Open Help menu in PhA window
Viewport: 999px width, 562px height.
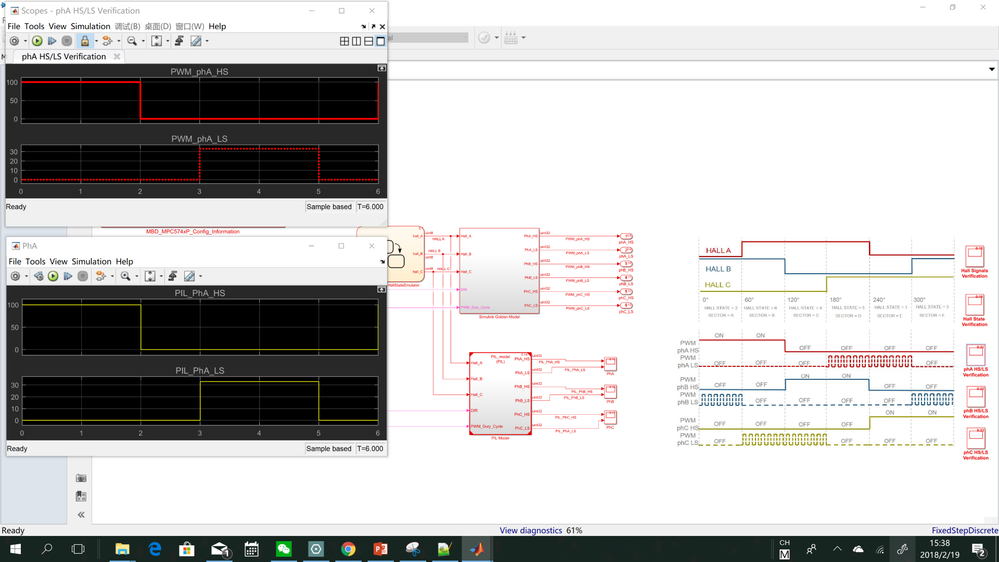[124, 261]
